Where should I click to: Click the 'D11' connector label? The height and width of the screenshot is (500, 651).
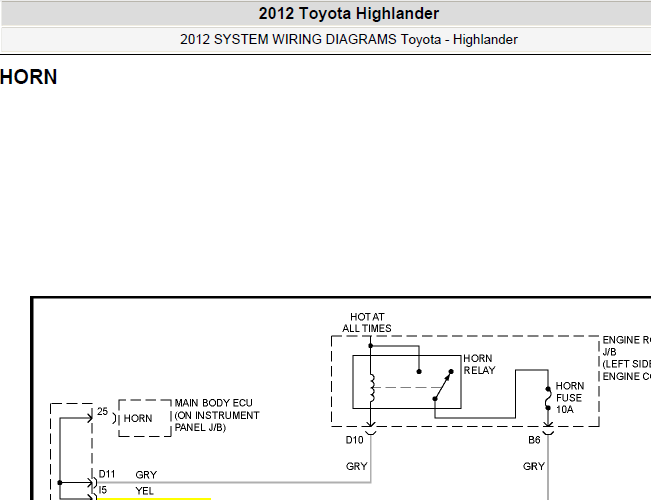(107, 474)
